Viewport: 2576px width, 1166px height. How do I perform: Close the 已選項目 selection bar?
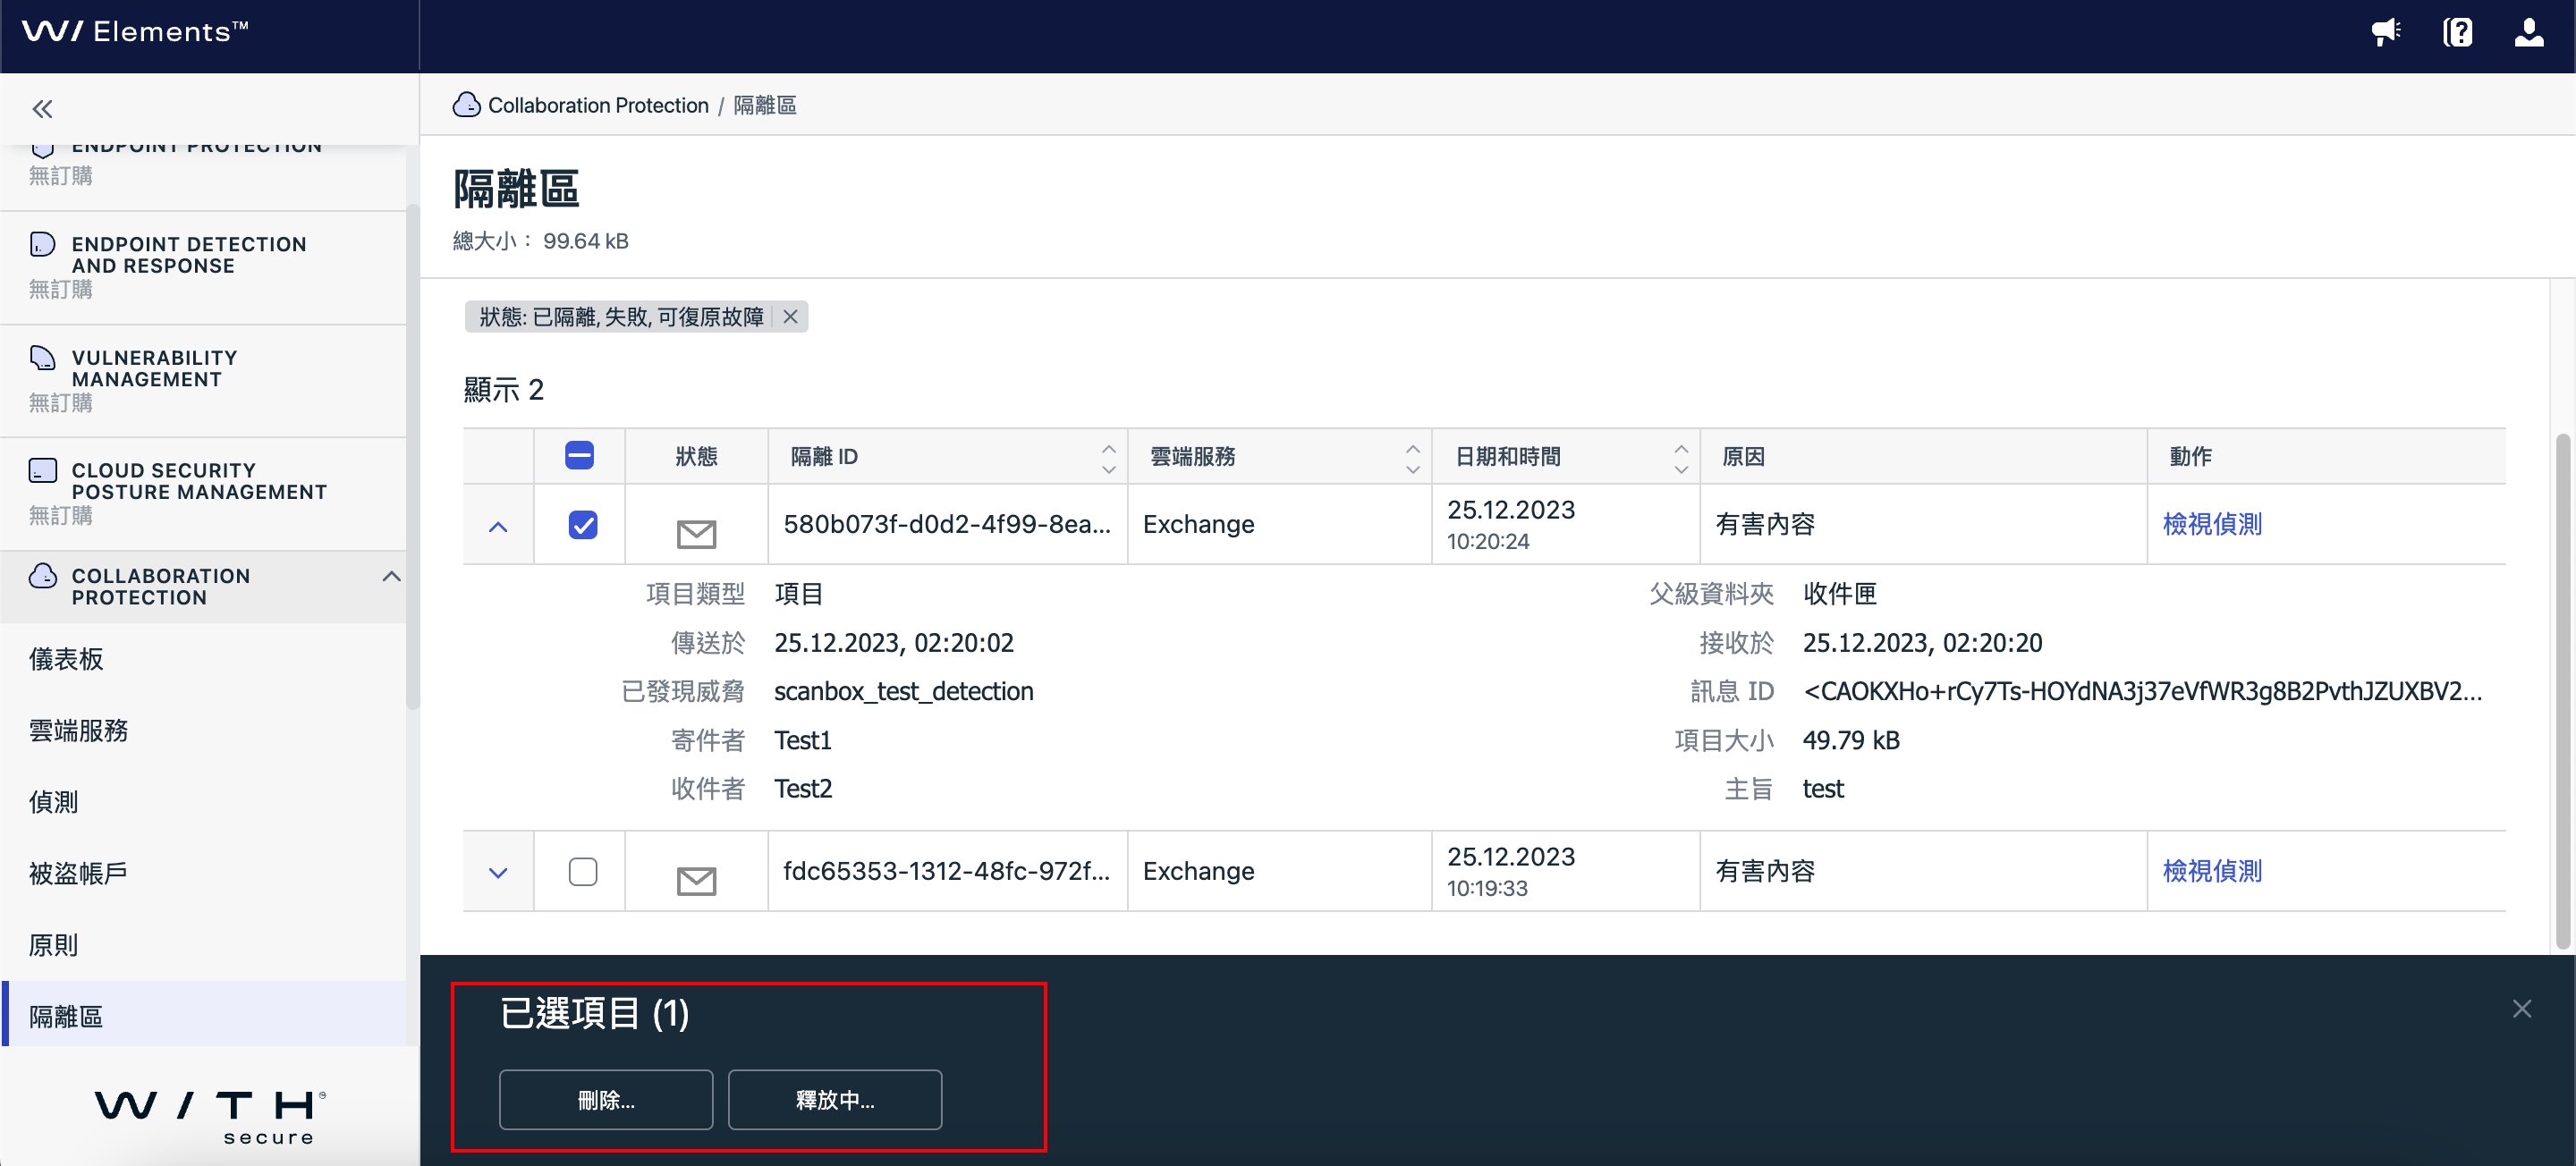[2521, 1008]
